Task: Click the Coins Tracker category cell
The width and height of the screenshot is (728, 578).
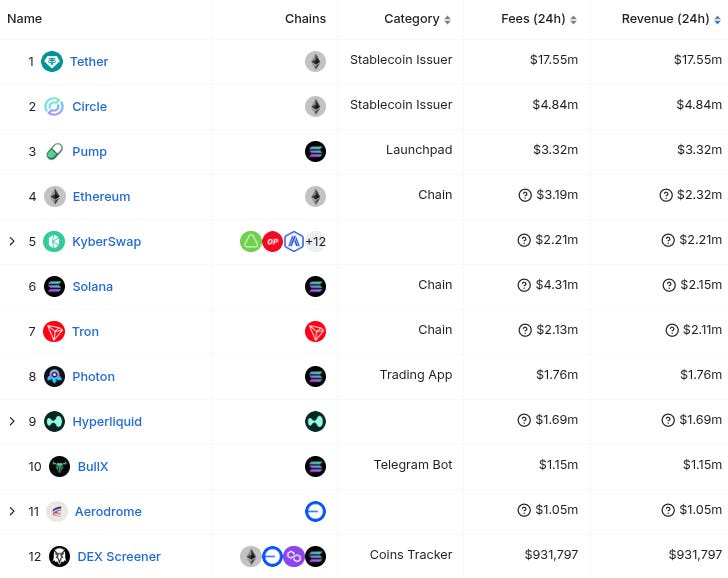Action: pos(411,555)
